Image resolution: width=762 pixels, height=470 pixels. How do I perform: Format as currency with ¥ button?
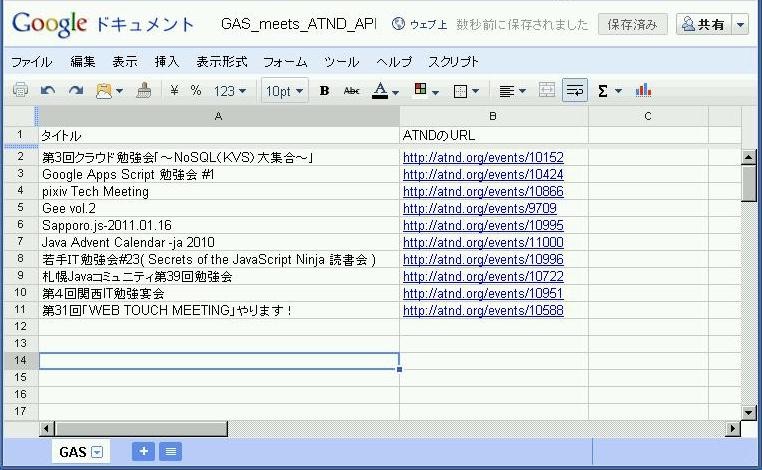(174, 90)
